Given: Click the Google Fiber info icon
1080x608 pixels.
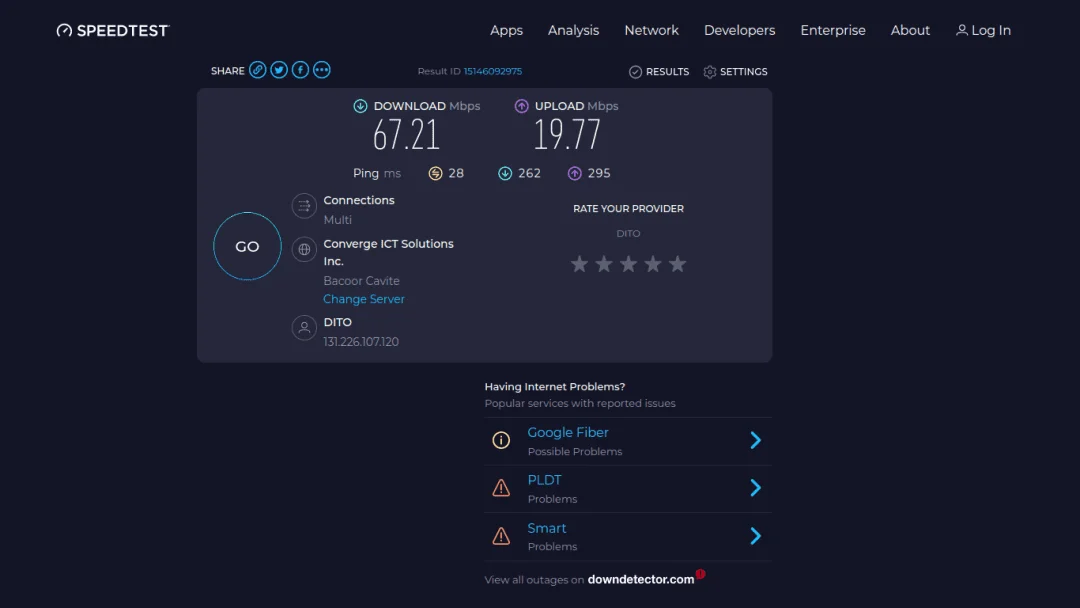Looking at the screenshot, I should pos(501,440).
